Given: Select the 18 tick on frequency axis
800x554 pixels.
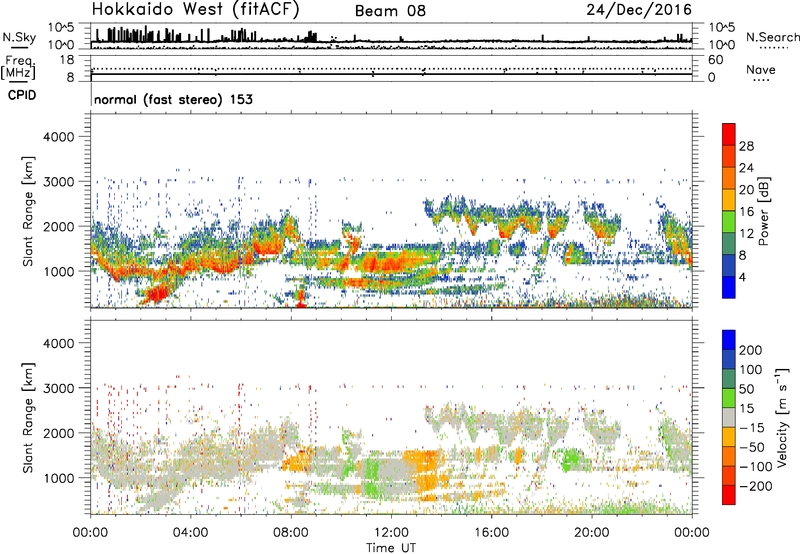Looking at the screenshot, I should coord(67,60).
